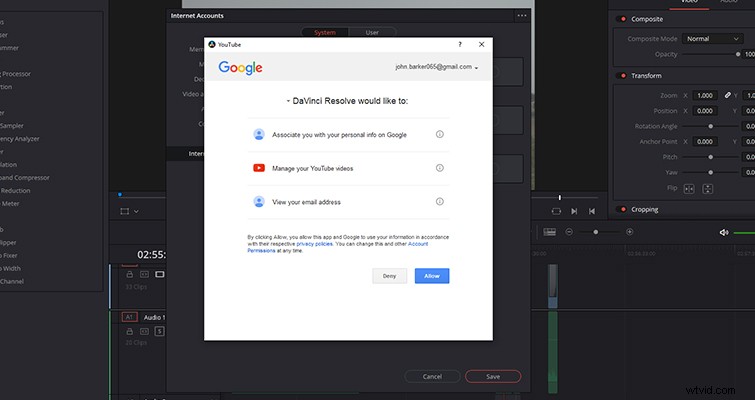
Task: Save the Internet Accounts preferences
Action: pyautogui.click(x=493, y=376)
